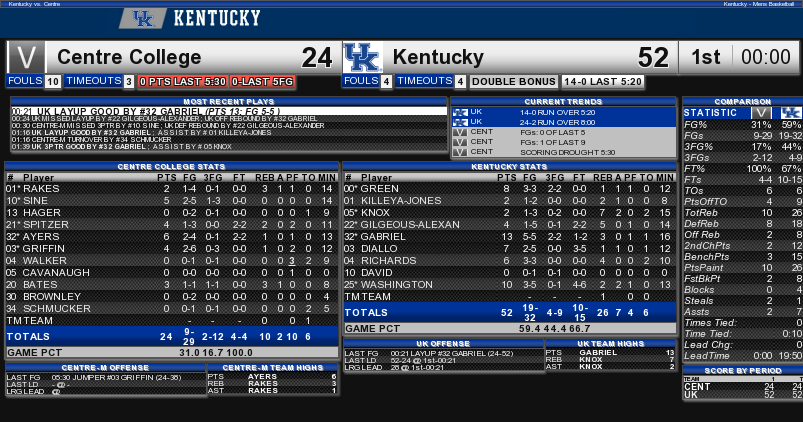Open the Most Recent Plays panel header

pos(229,101)
